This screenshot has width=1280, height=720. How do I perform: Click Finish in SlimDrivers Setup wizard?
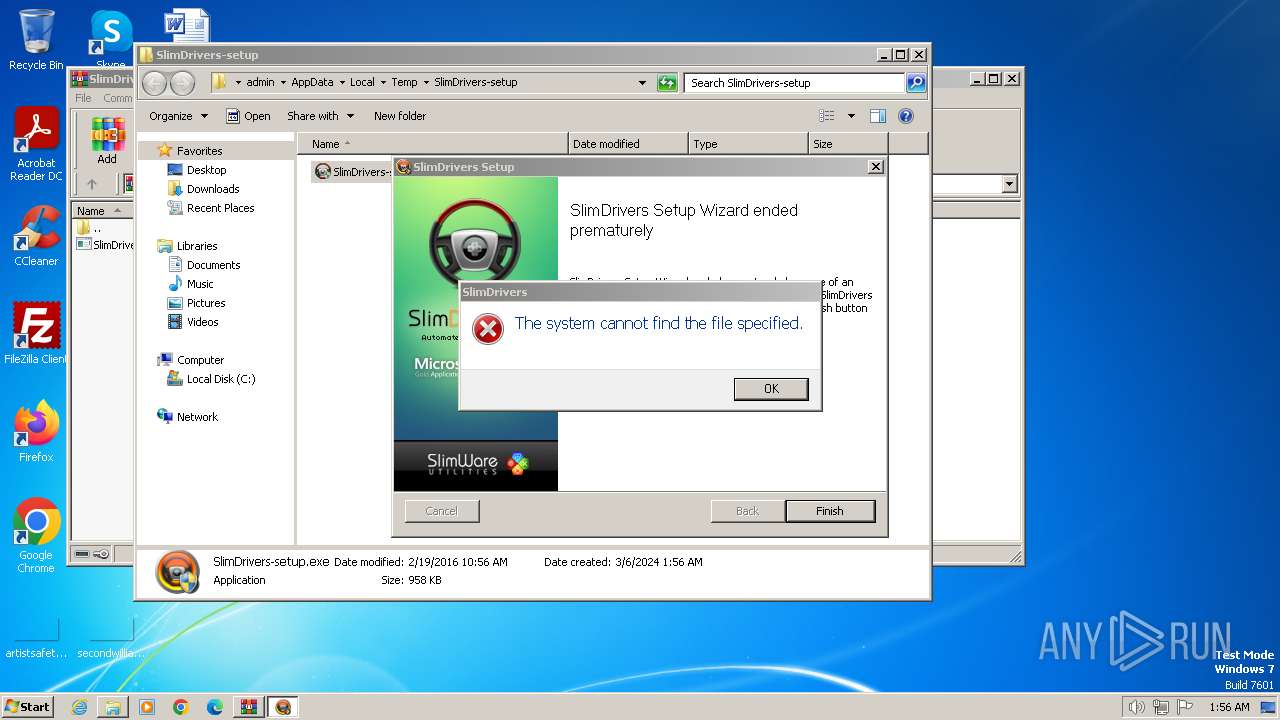(830, 511)
